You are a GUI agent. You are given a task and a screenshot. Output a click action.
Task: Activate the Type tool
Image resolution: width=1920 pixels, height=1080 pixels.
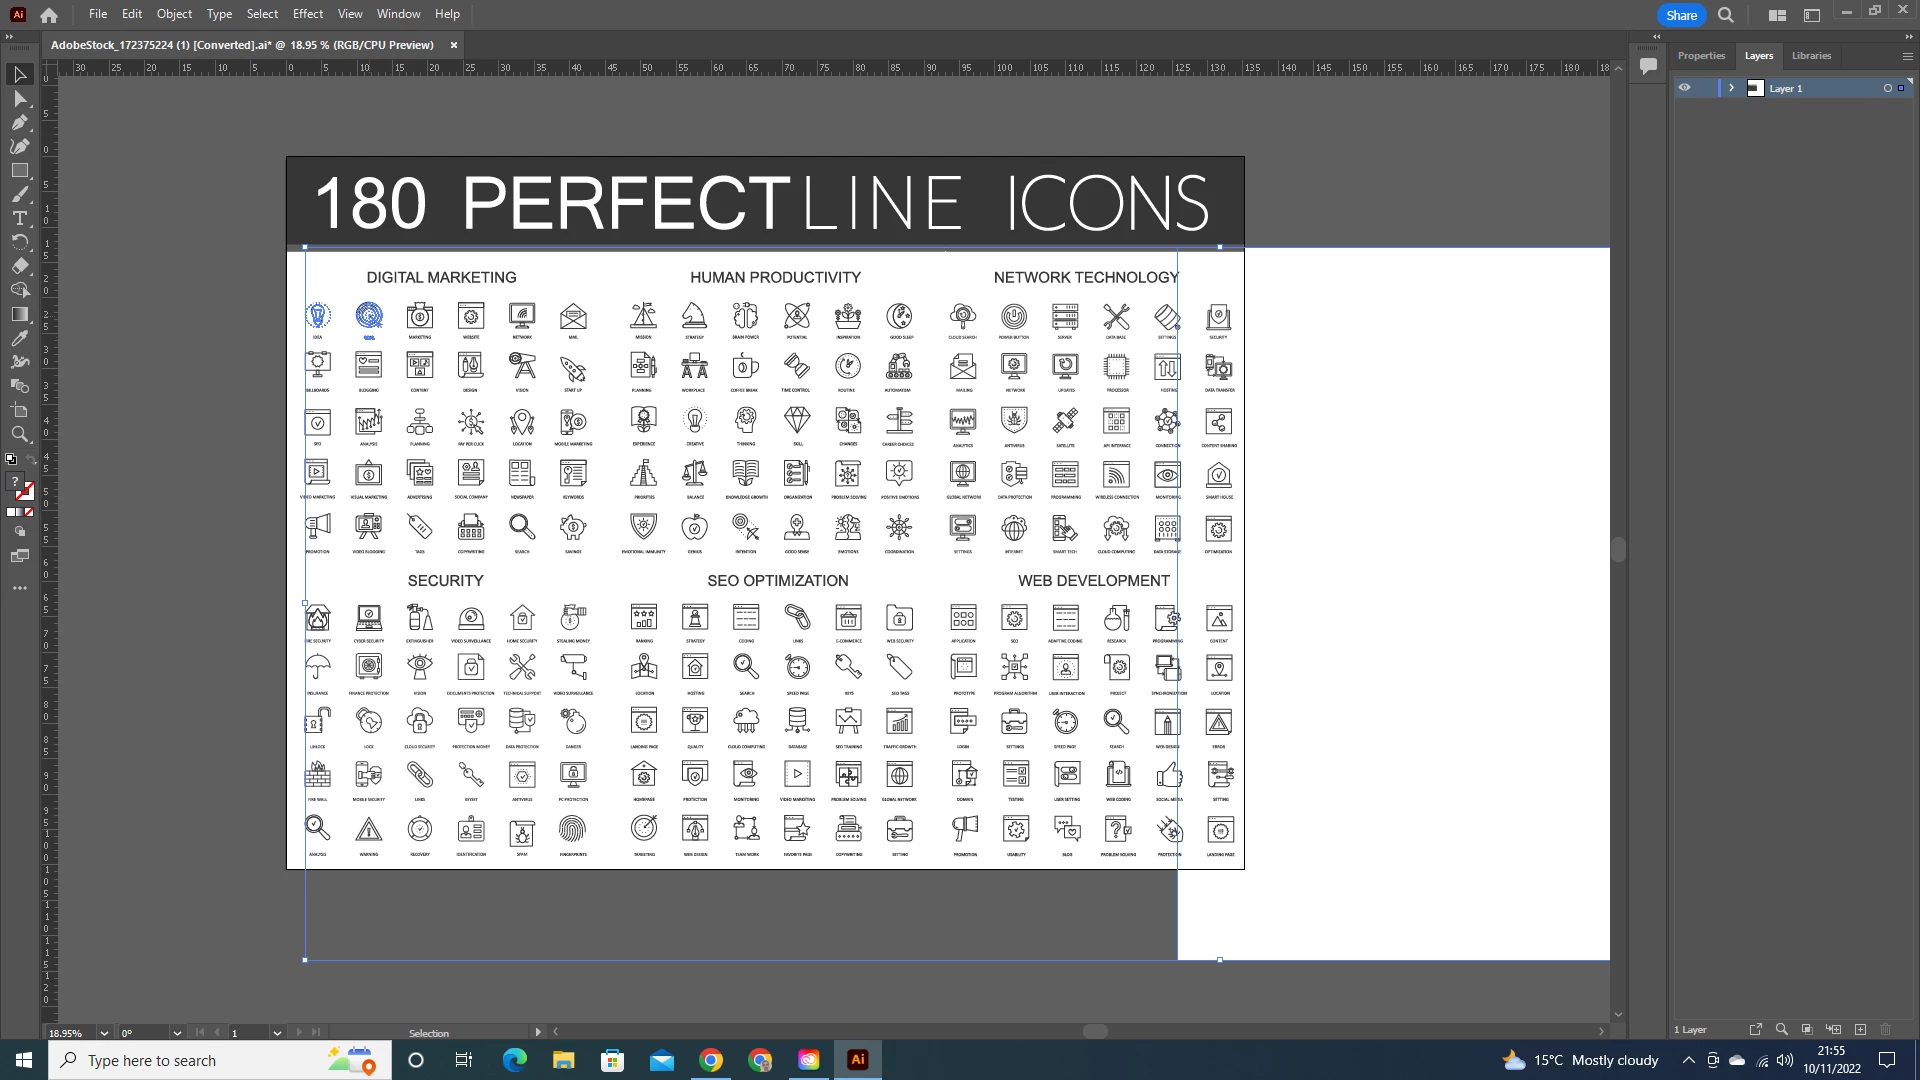[19, 218]
